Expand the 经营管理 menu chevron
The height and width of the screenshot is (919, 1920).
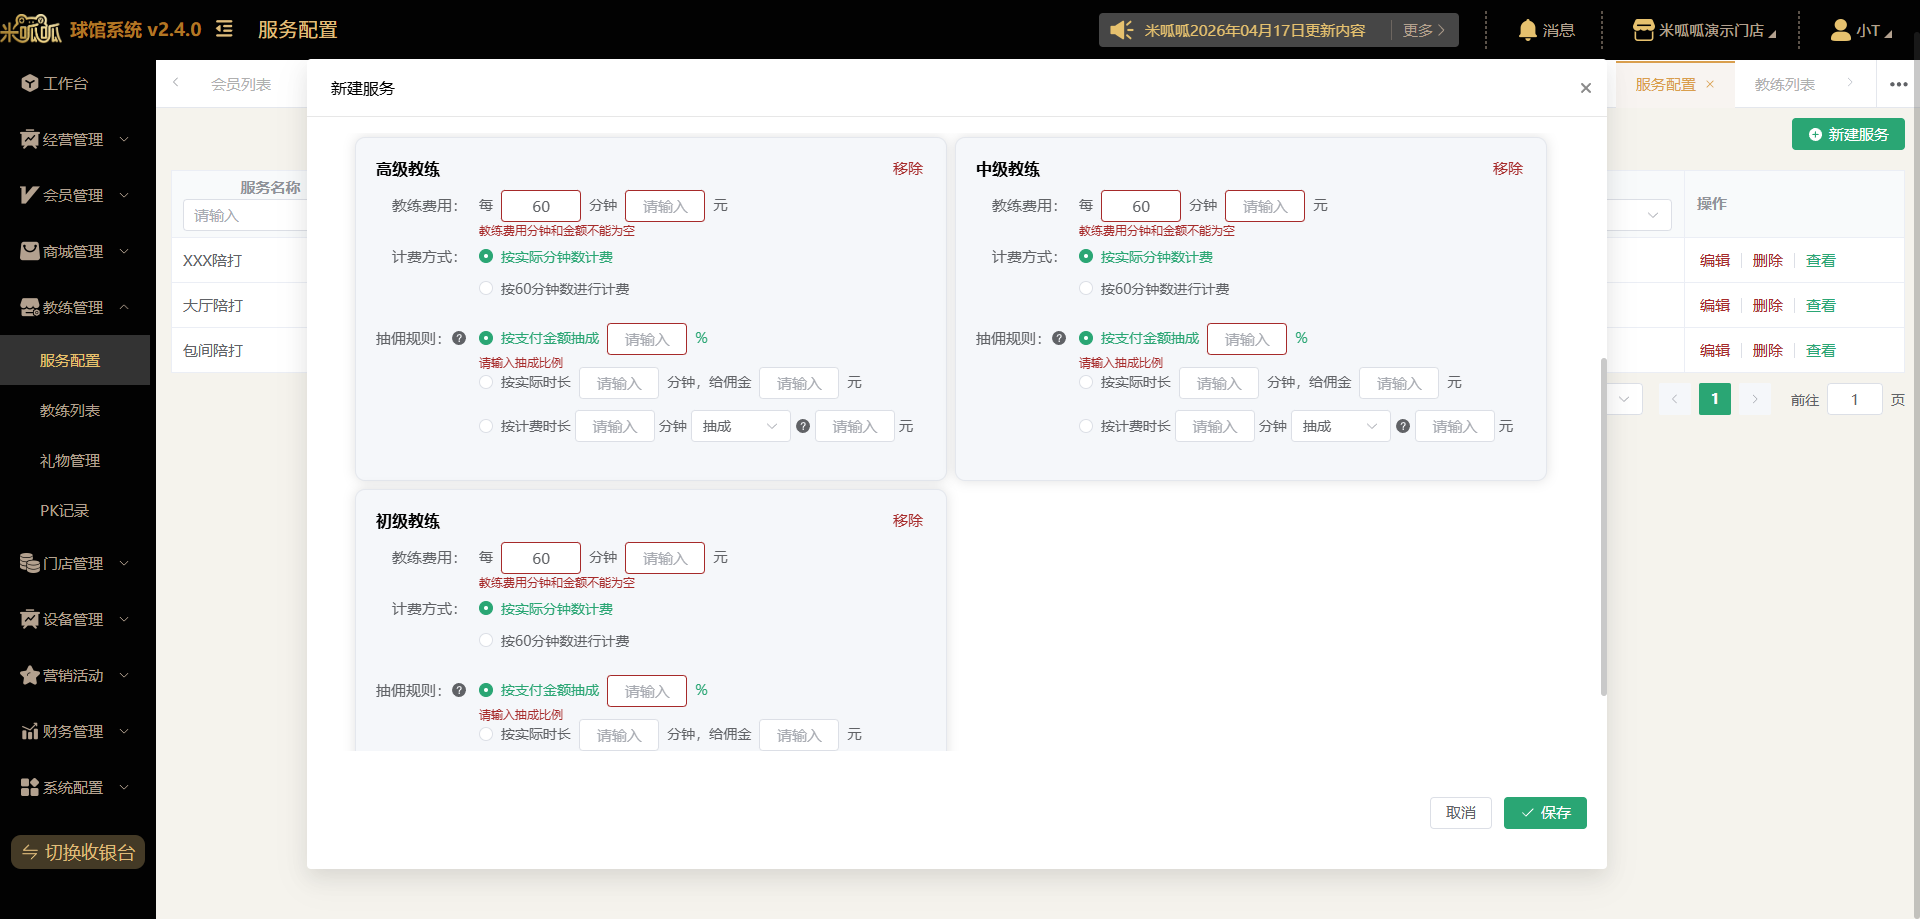pyautogui.click(x=124, y=139)
